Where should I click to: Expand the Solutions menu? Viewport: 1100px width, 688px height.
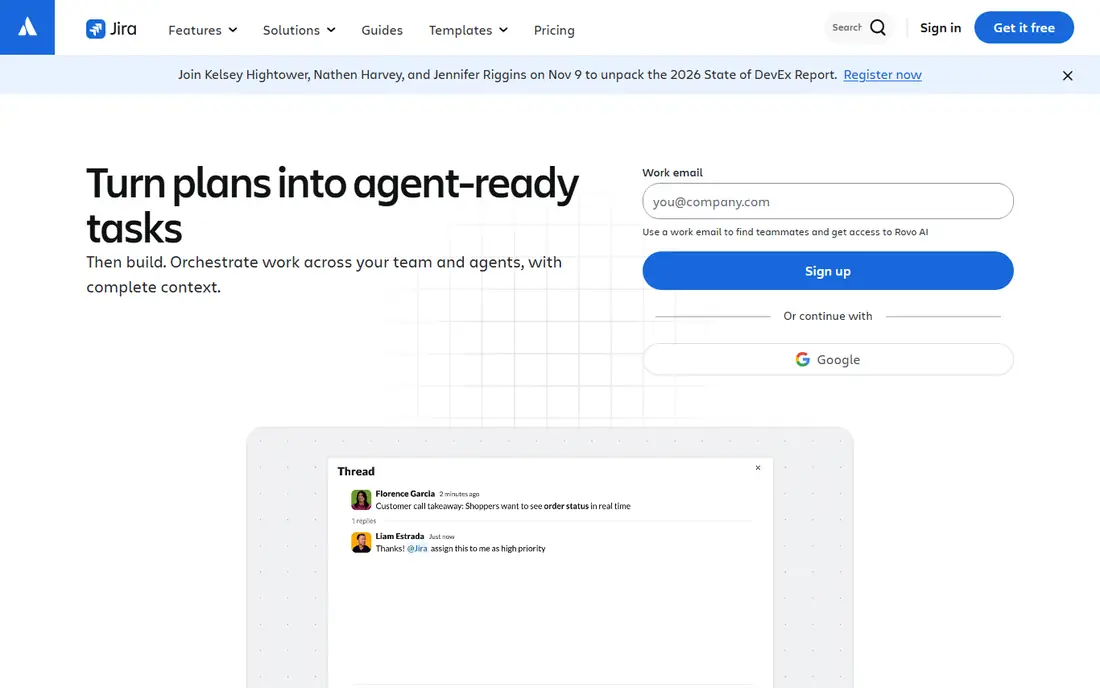tap(299, 30)
